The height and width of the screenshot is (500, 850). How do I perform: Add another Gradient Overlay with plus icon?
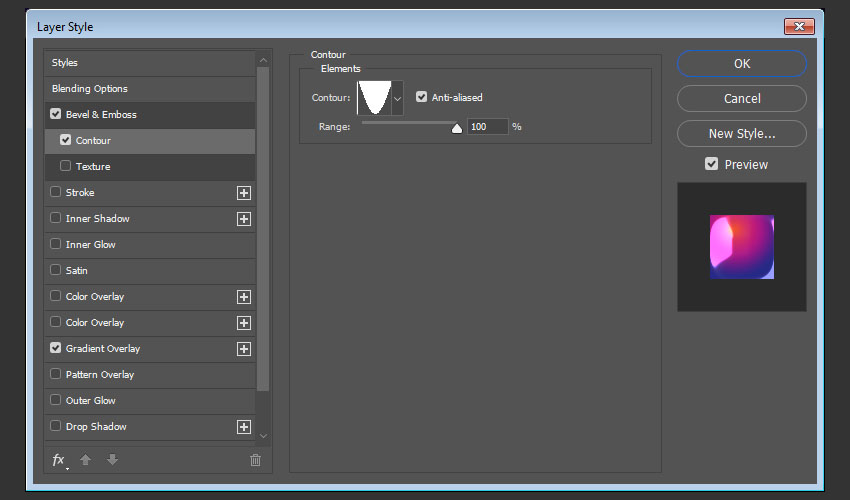coord(243,349)
